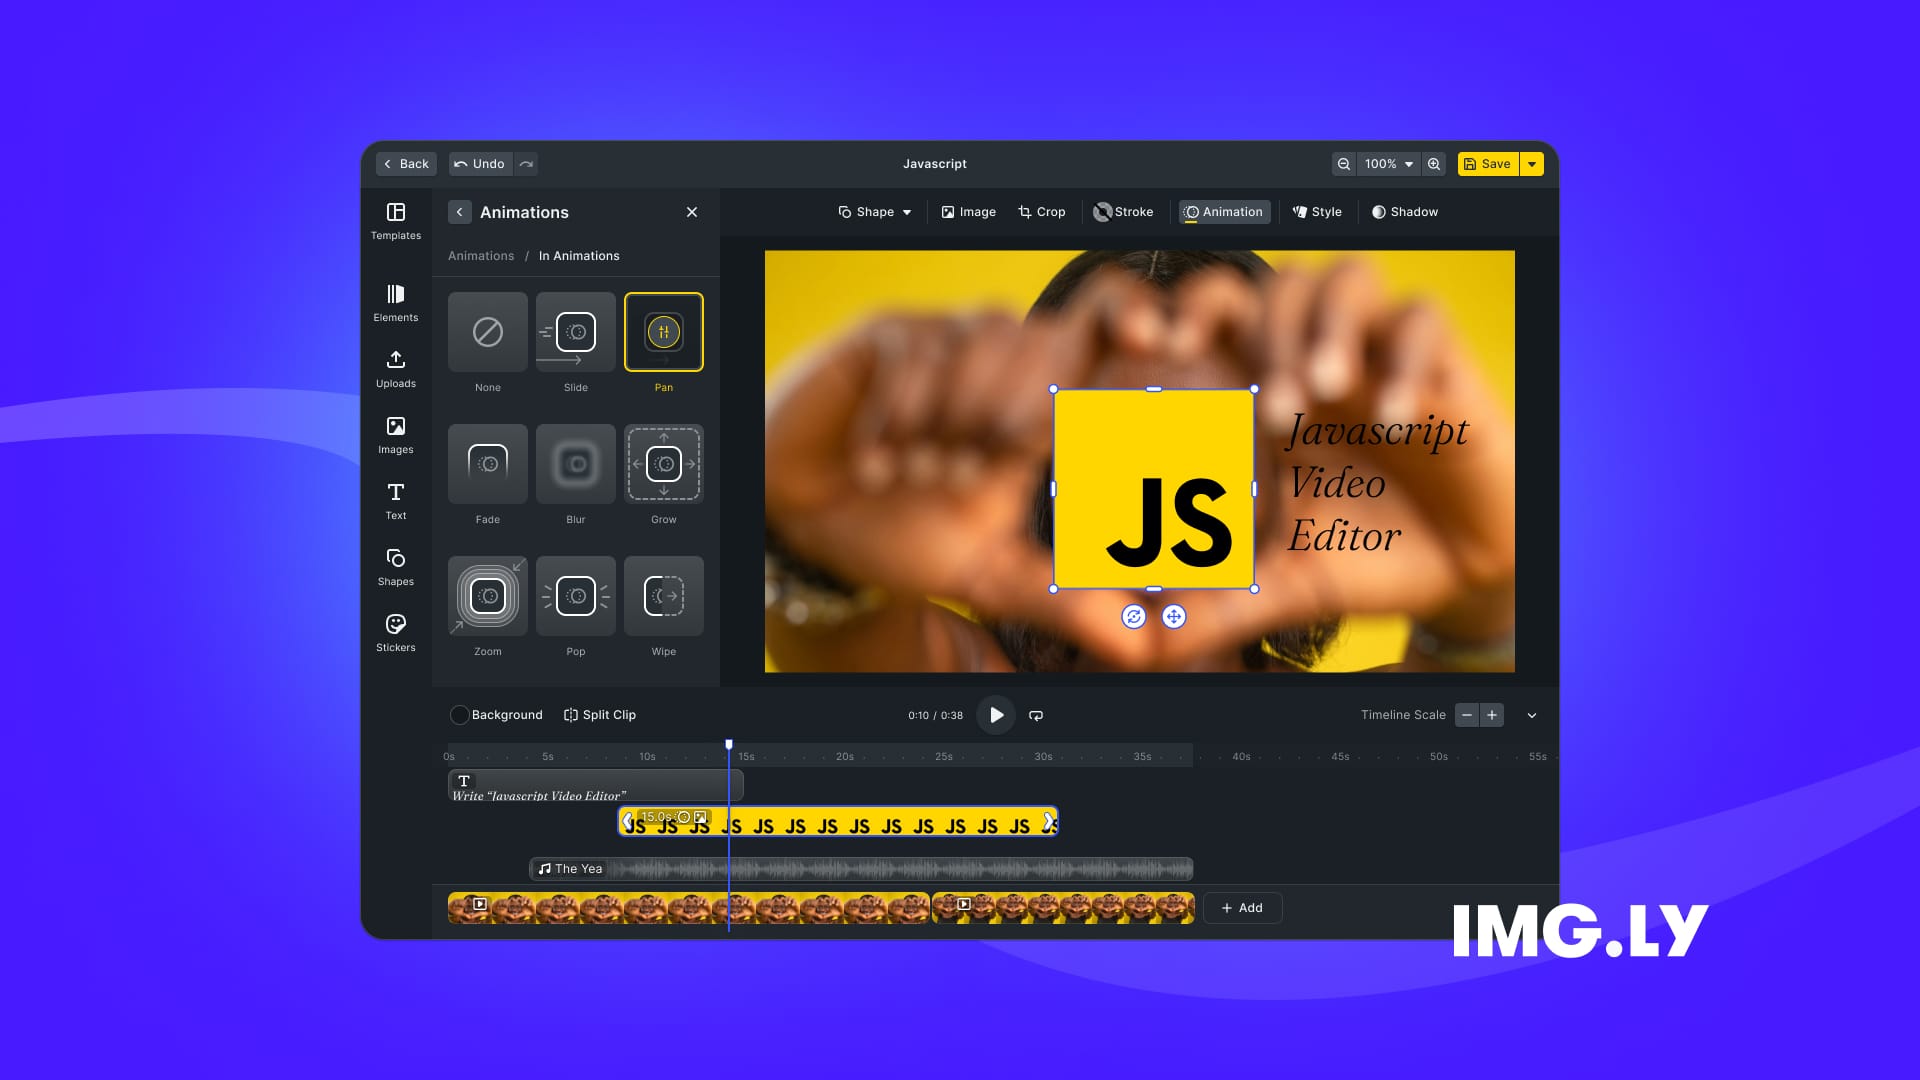Switch to the Style tab
1920x1080 pixels.
tap(1319, 212)
